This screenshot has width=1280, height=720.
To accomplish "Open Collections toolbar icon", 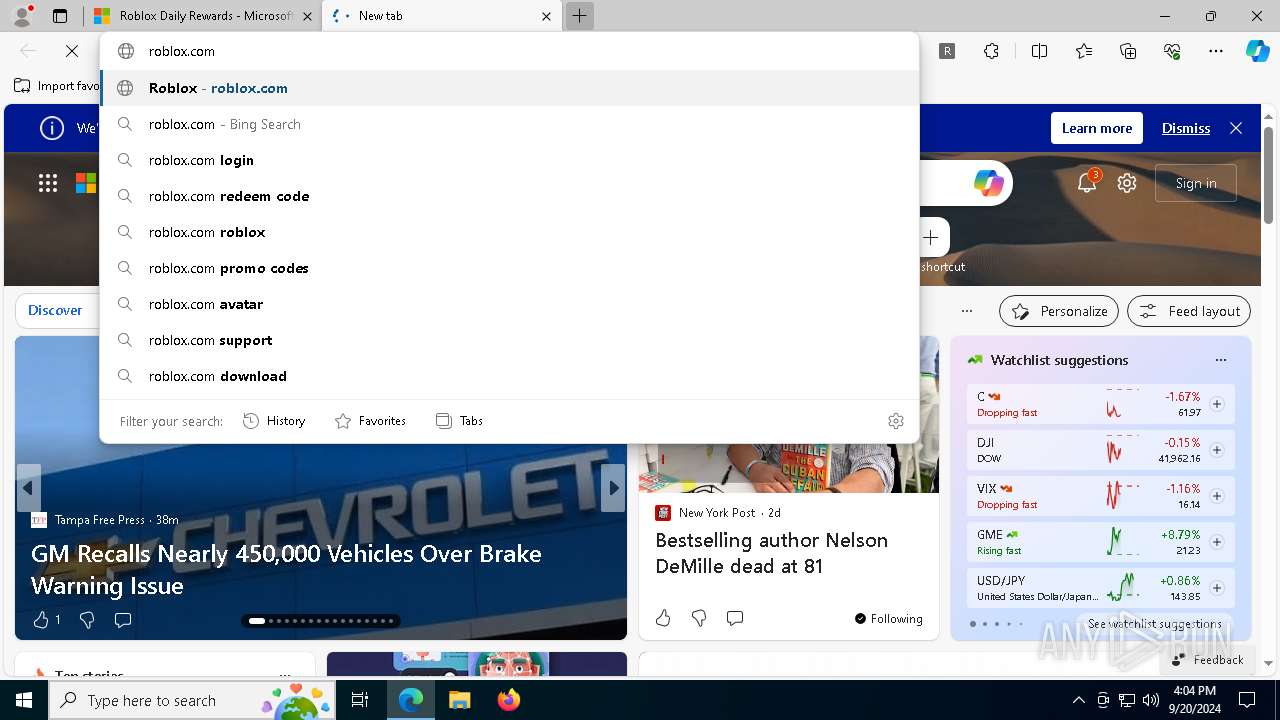I will (1128, 51).
